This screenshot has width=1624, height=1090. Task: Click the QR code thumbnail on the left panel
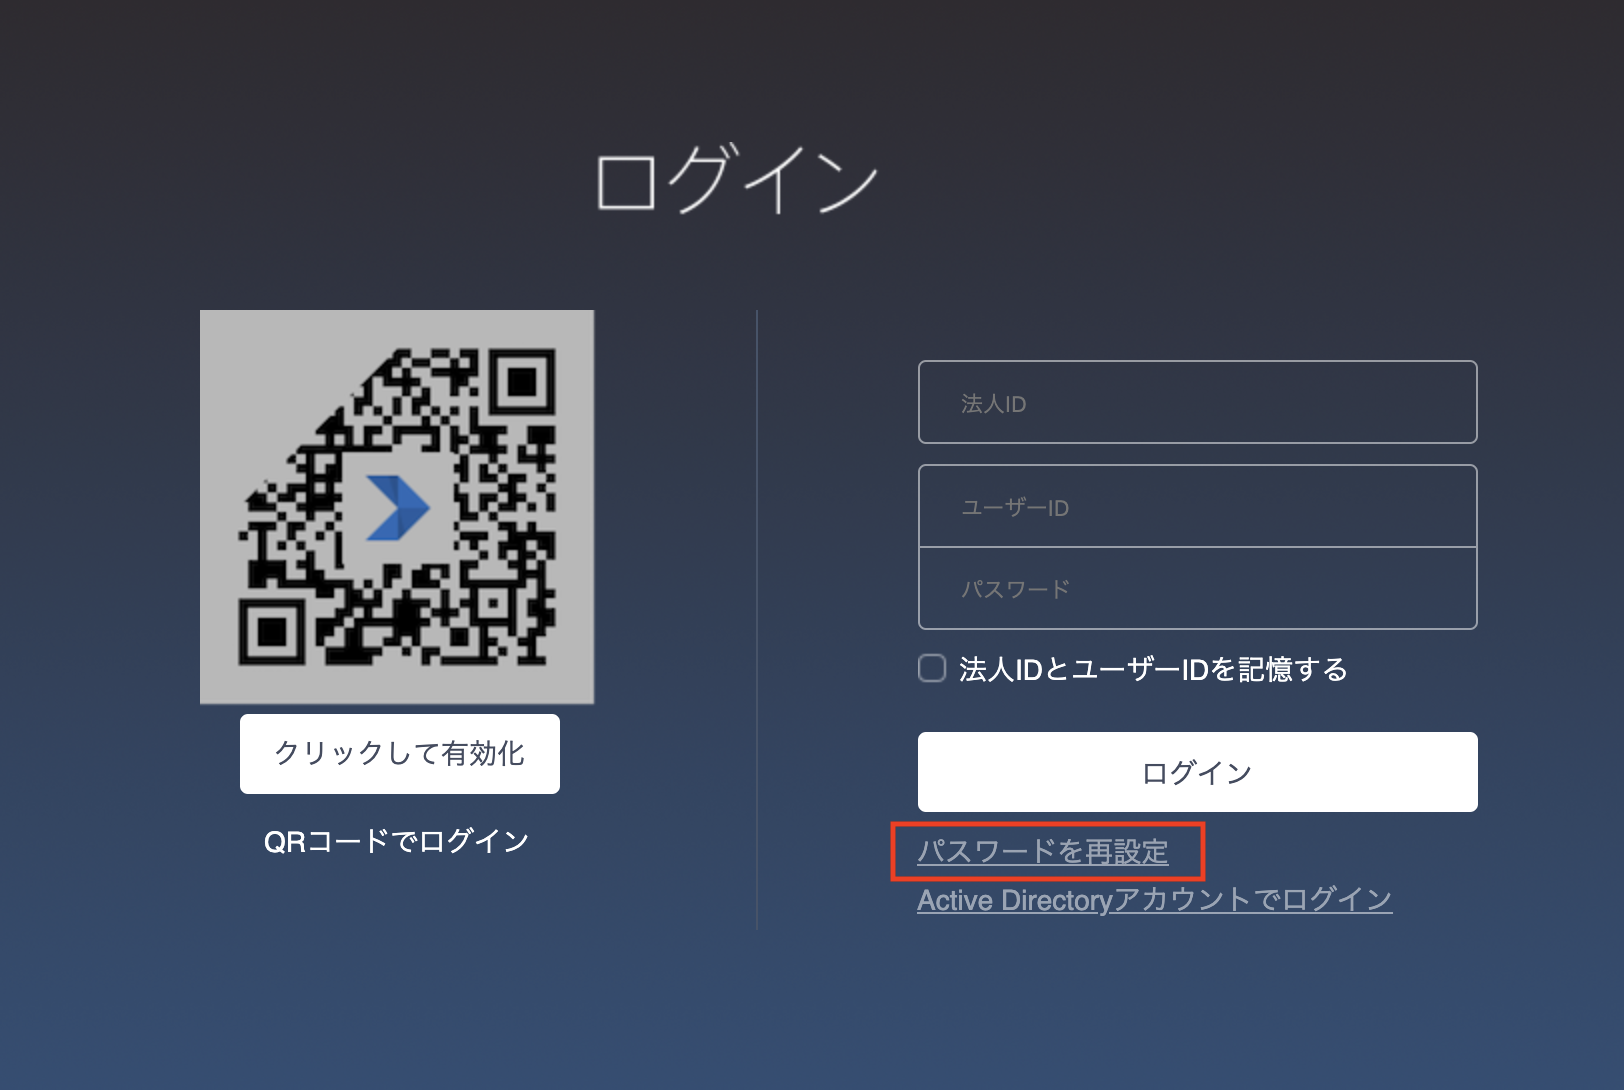[x=398, y=508]
